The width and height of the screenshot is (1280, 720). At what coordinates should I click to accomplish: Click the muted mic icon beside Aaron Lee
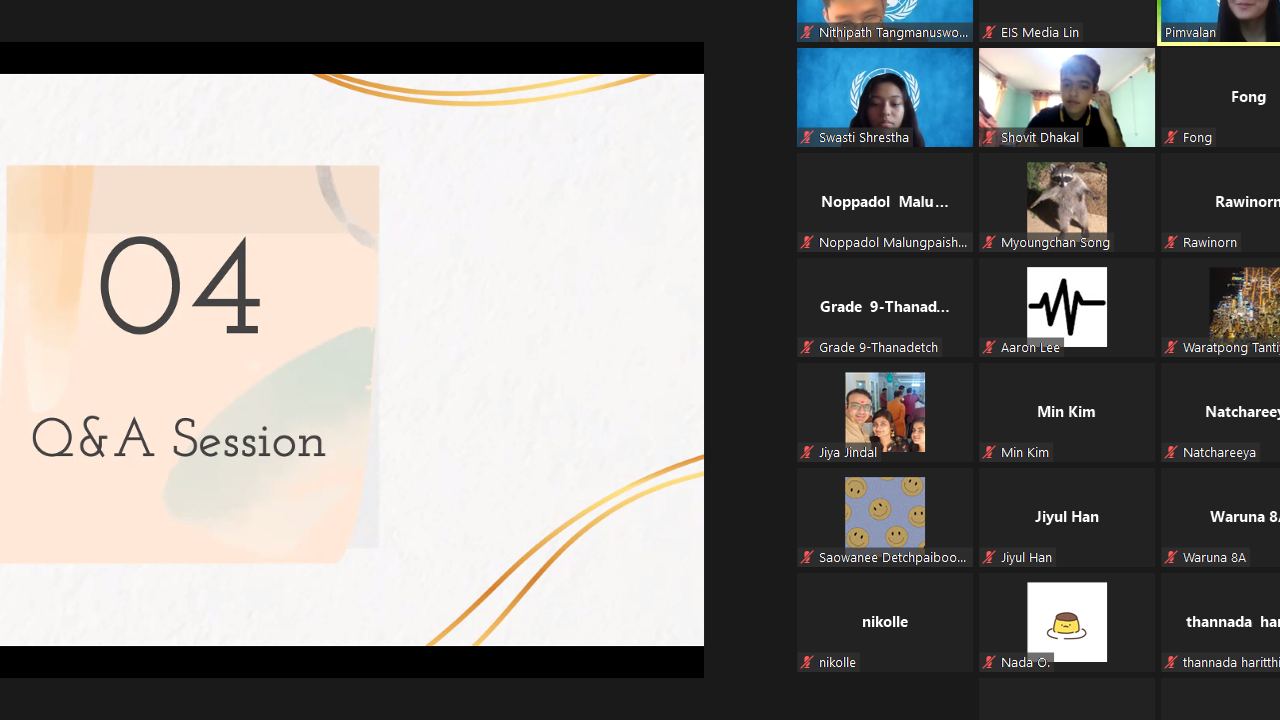click(989, 348)
